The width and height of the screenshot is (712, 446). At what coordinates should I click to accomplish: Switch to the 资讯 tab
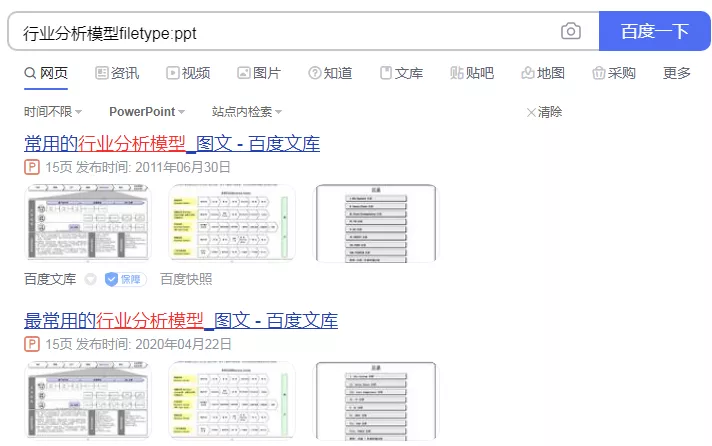click(x=117, y=73)
